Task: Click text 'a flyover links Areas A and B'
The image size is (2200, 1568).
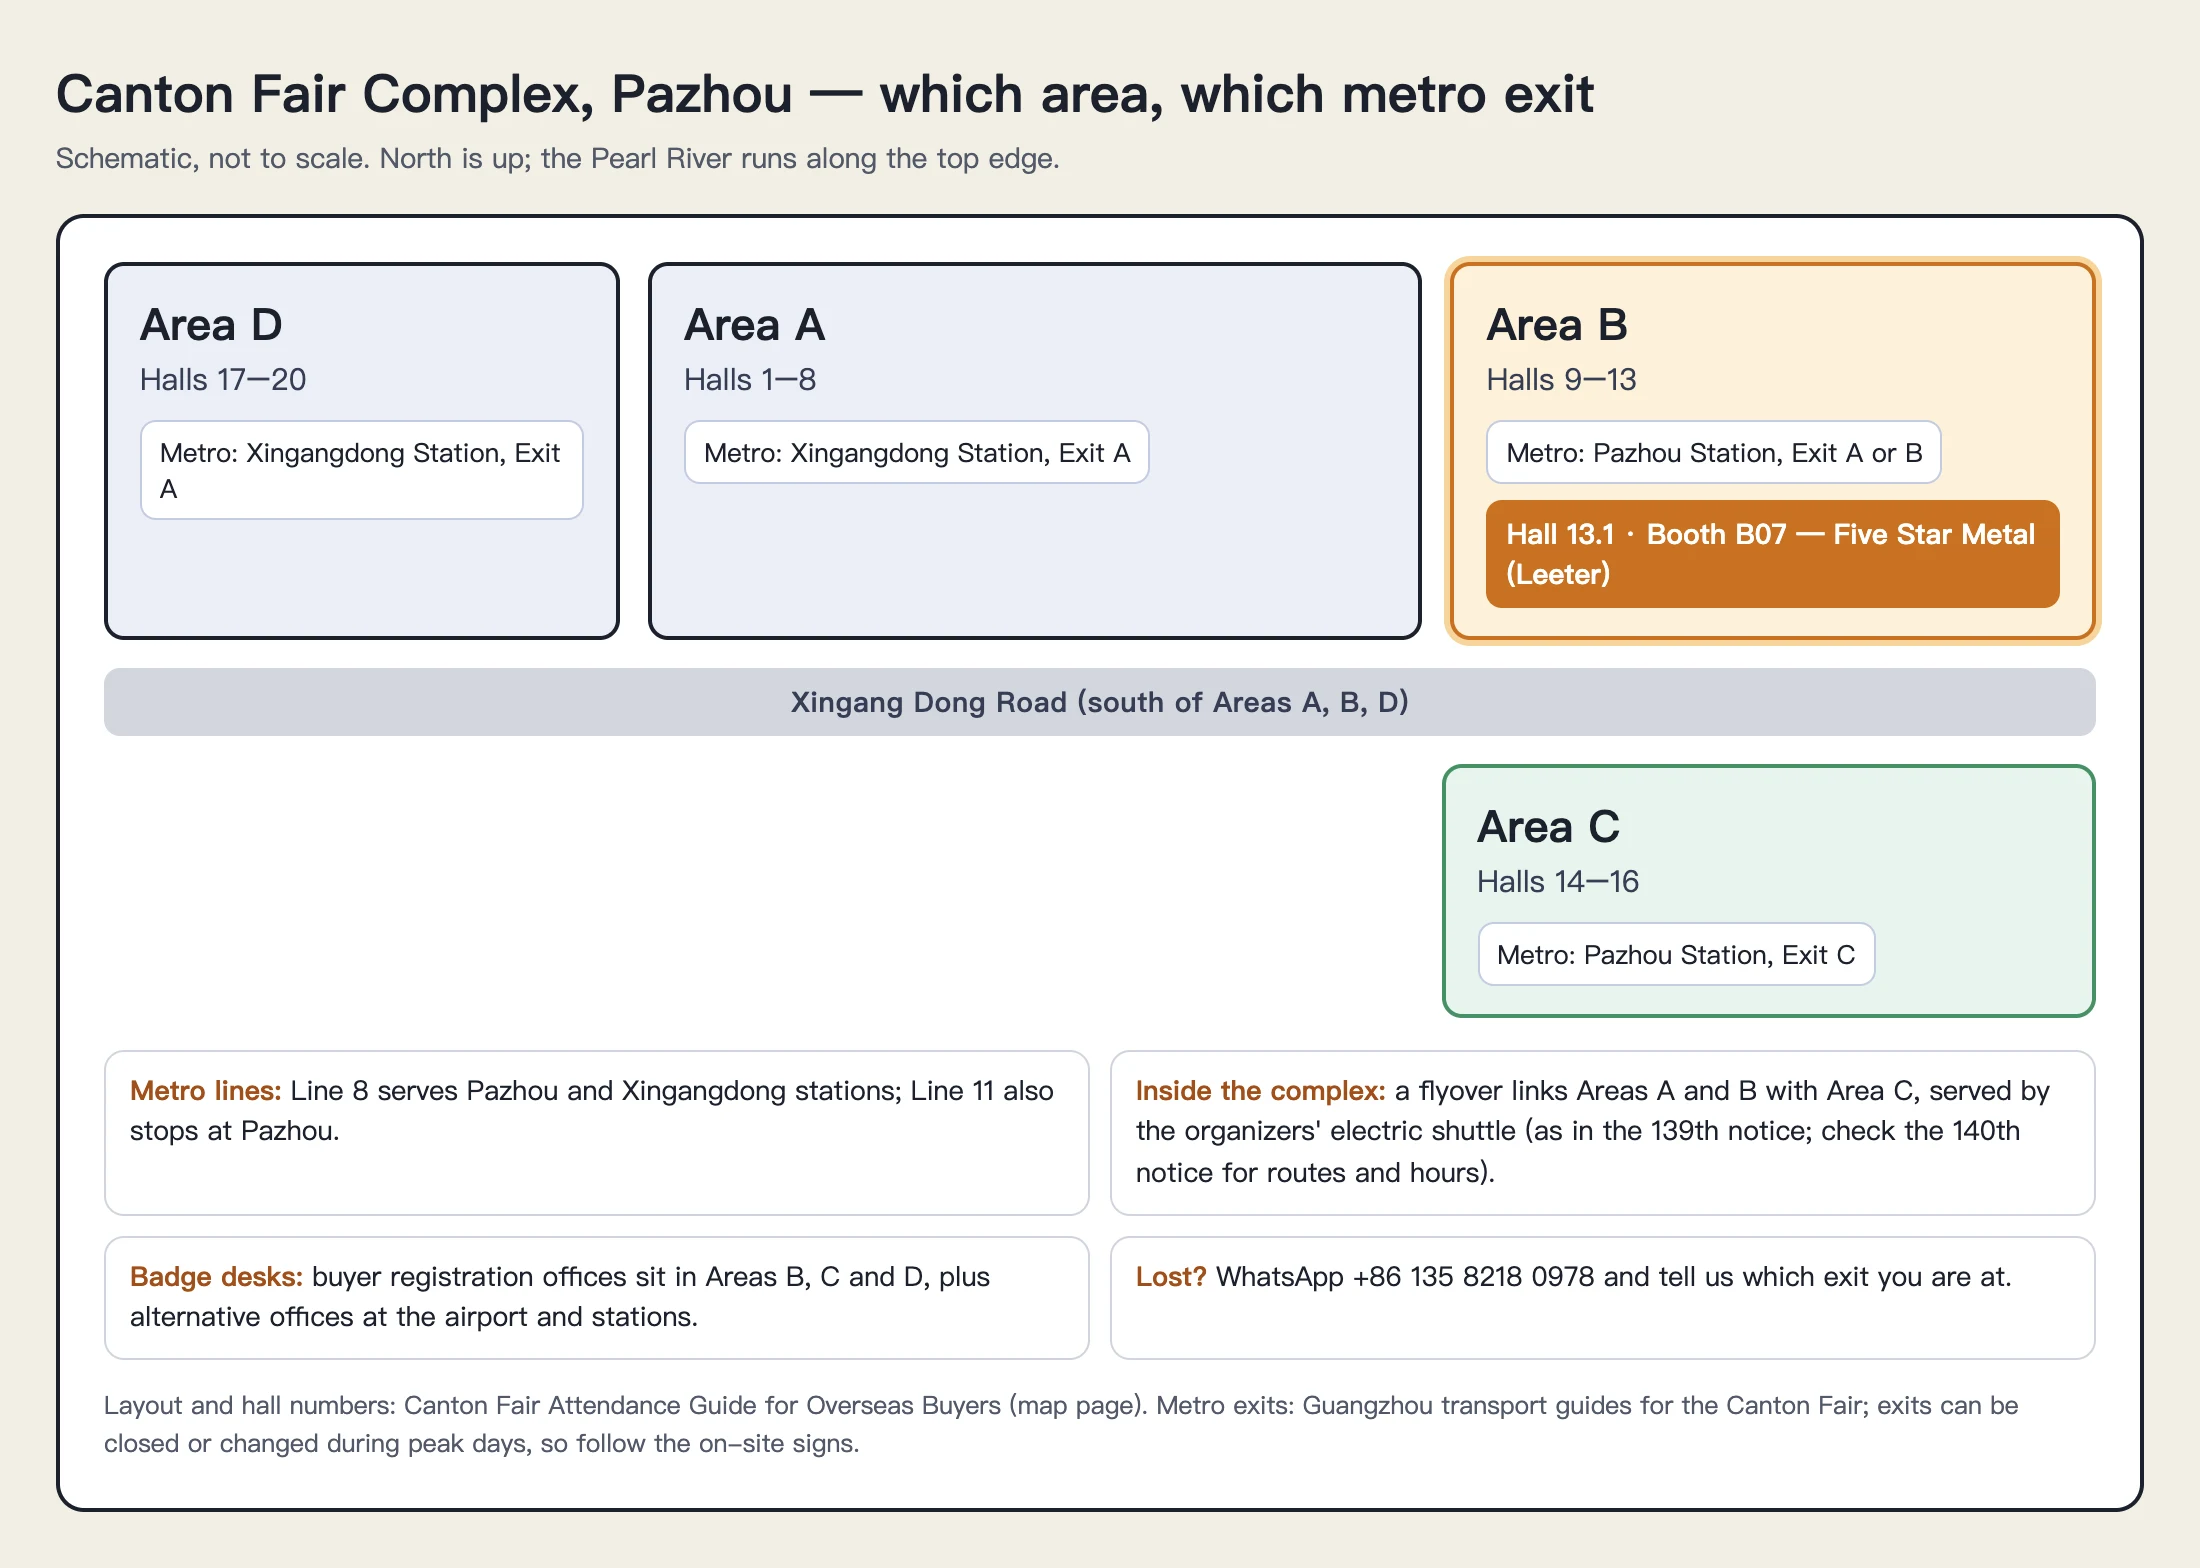Action: coord(1575,1091)
